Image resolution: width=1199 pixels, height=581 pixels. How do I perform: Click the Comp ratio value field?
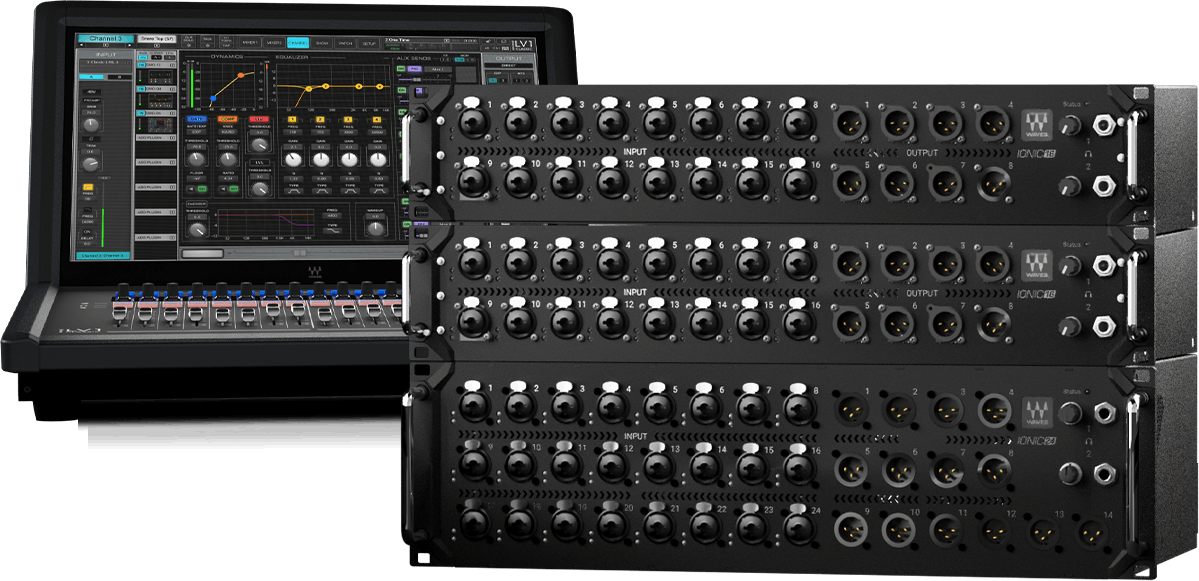click(x=228, y=179)
